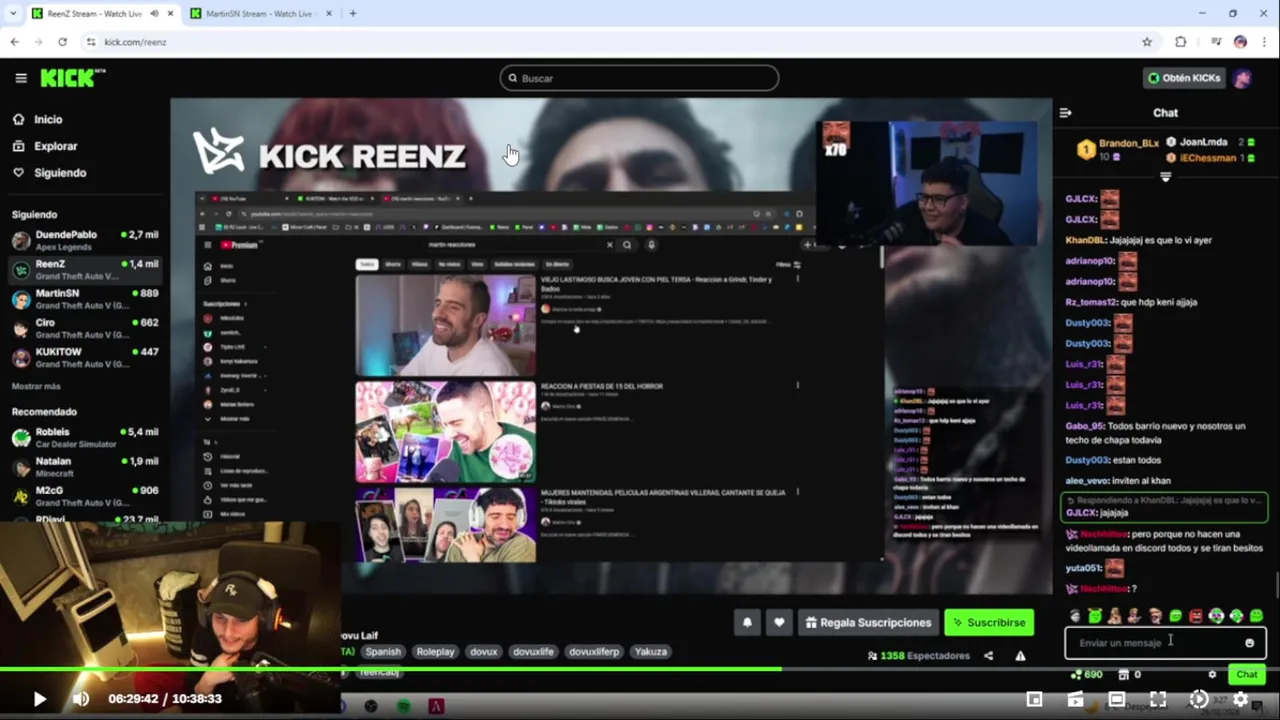Click the report warning triangle icon
The width and height of the screenshot is (1280, 720).
coord(1020,656)
